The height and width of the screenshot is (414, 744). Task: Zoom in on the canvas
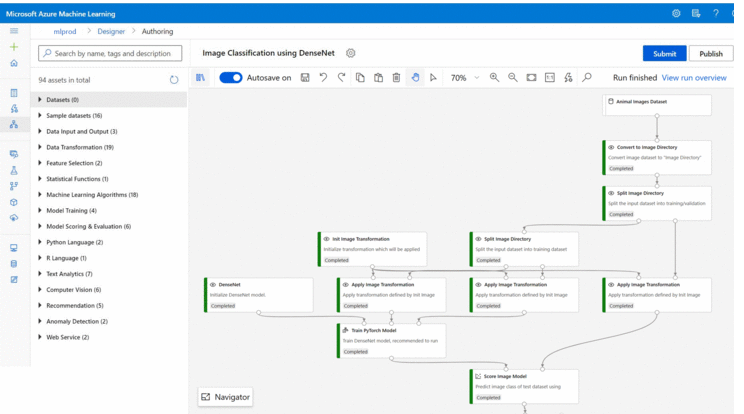(494, 77)
